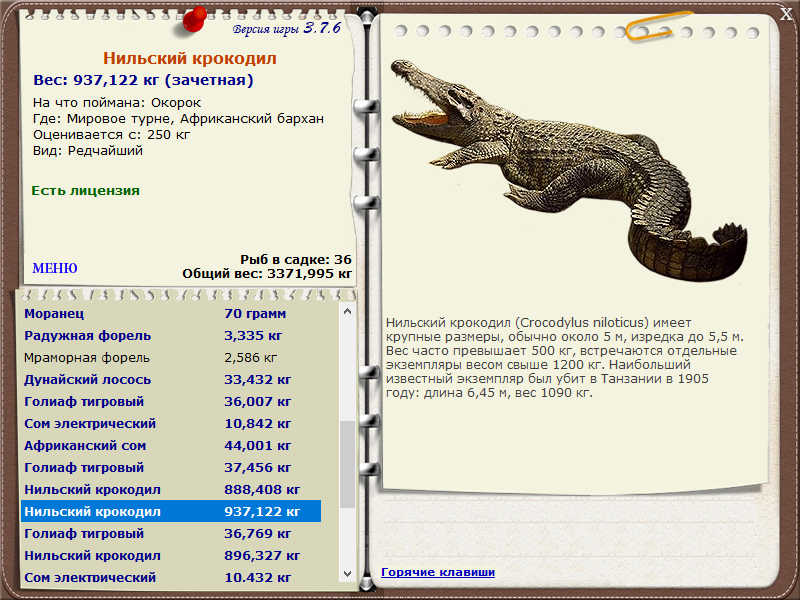
Task: Open the Горячие клавиши link
Action: (438, 572)
